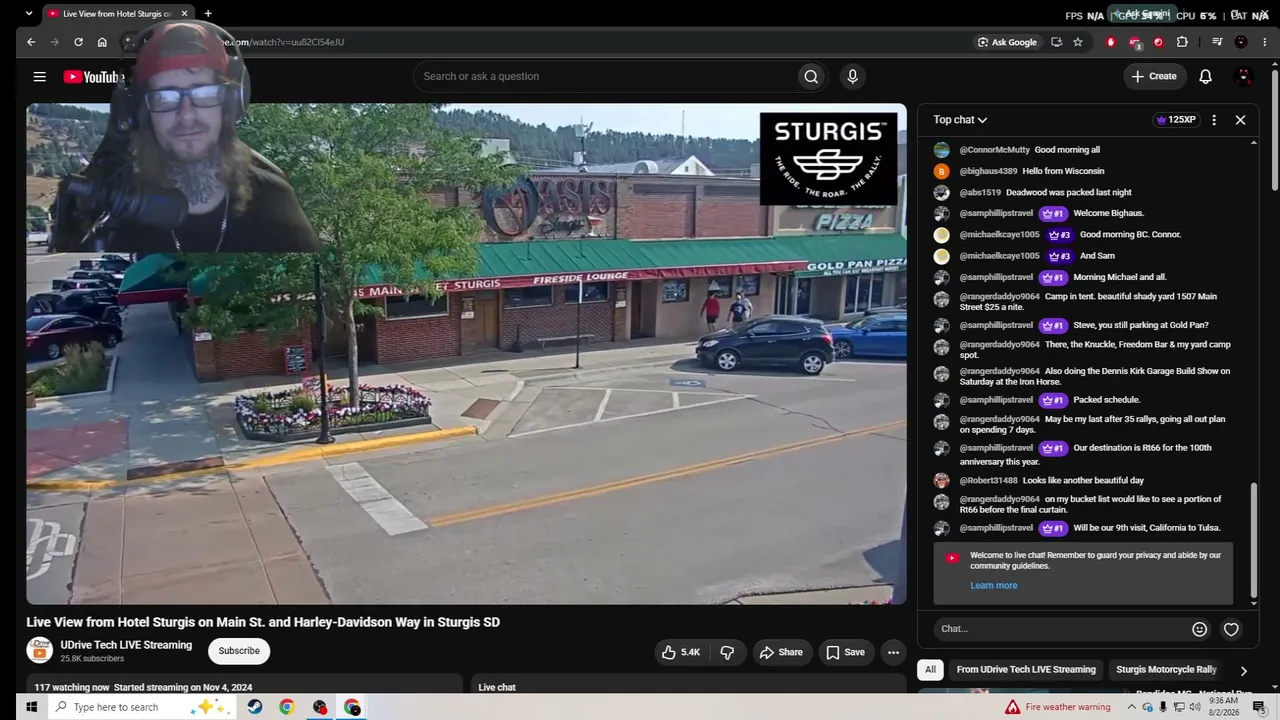Viewport: 1280px width, 720px height.
Task: Click the search magnifier button on YouTube
Action: point(811,77)
